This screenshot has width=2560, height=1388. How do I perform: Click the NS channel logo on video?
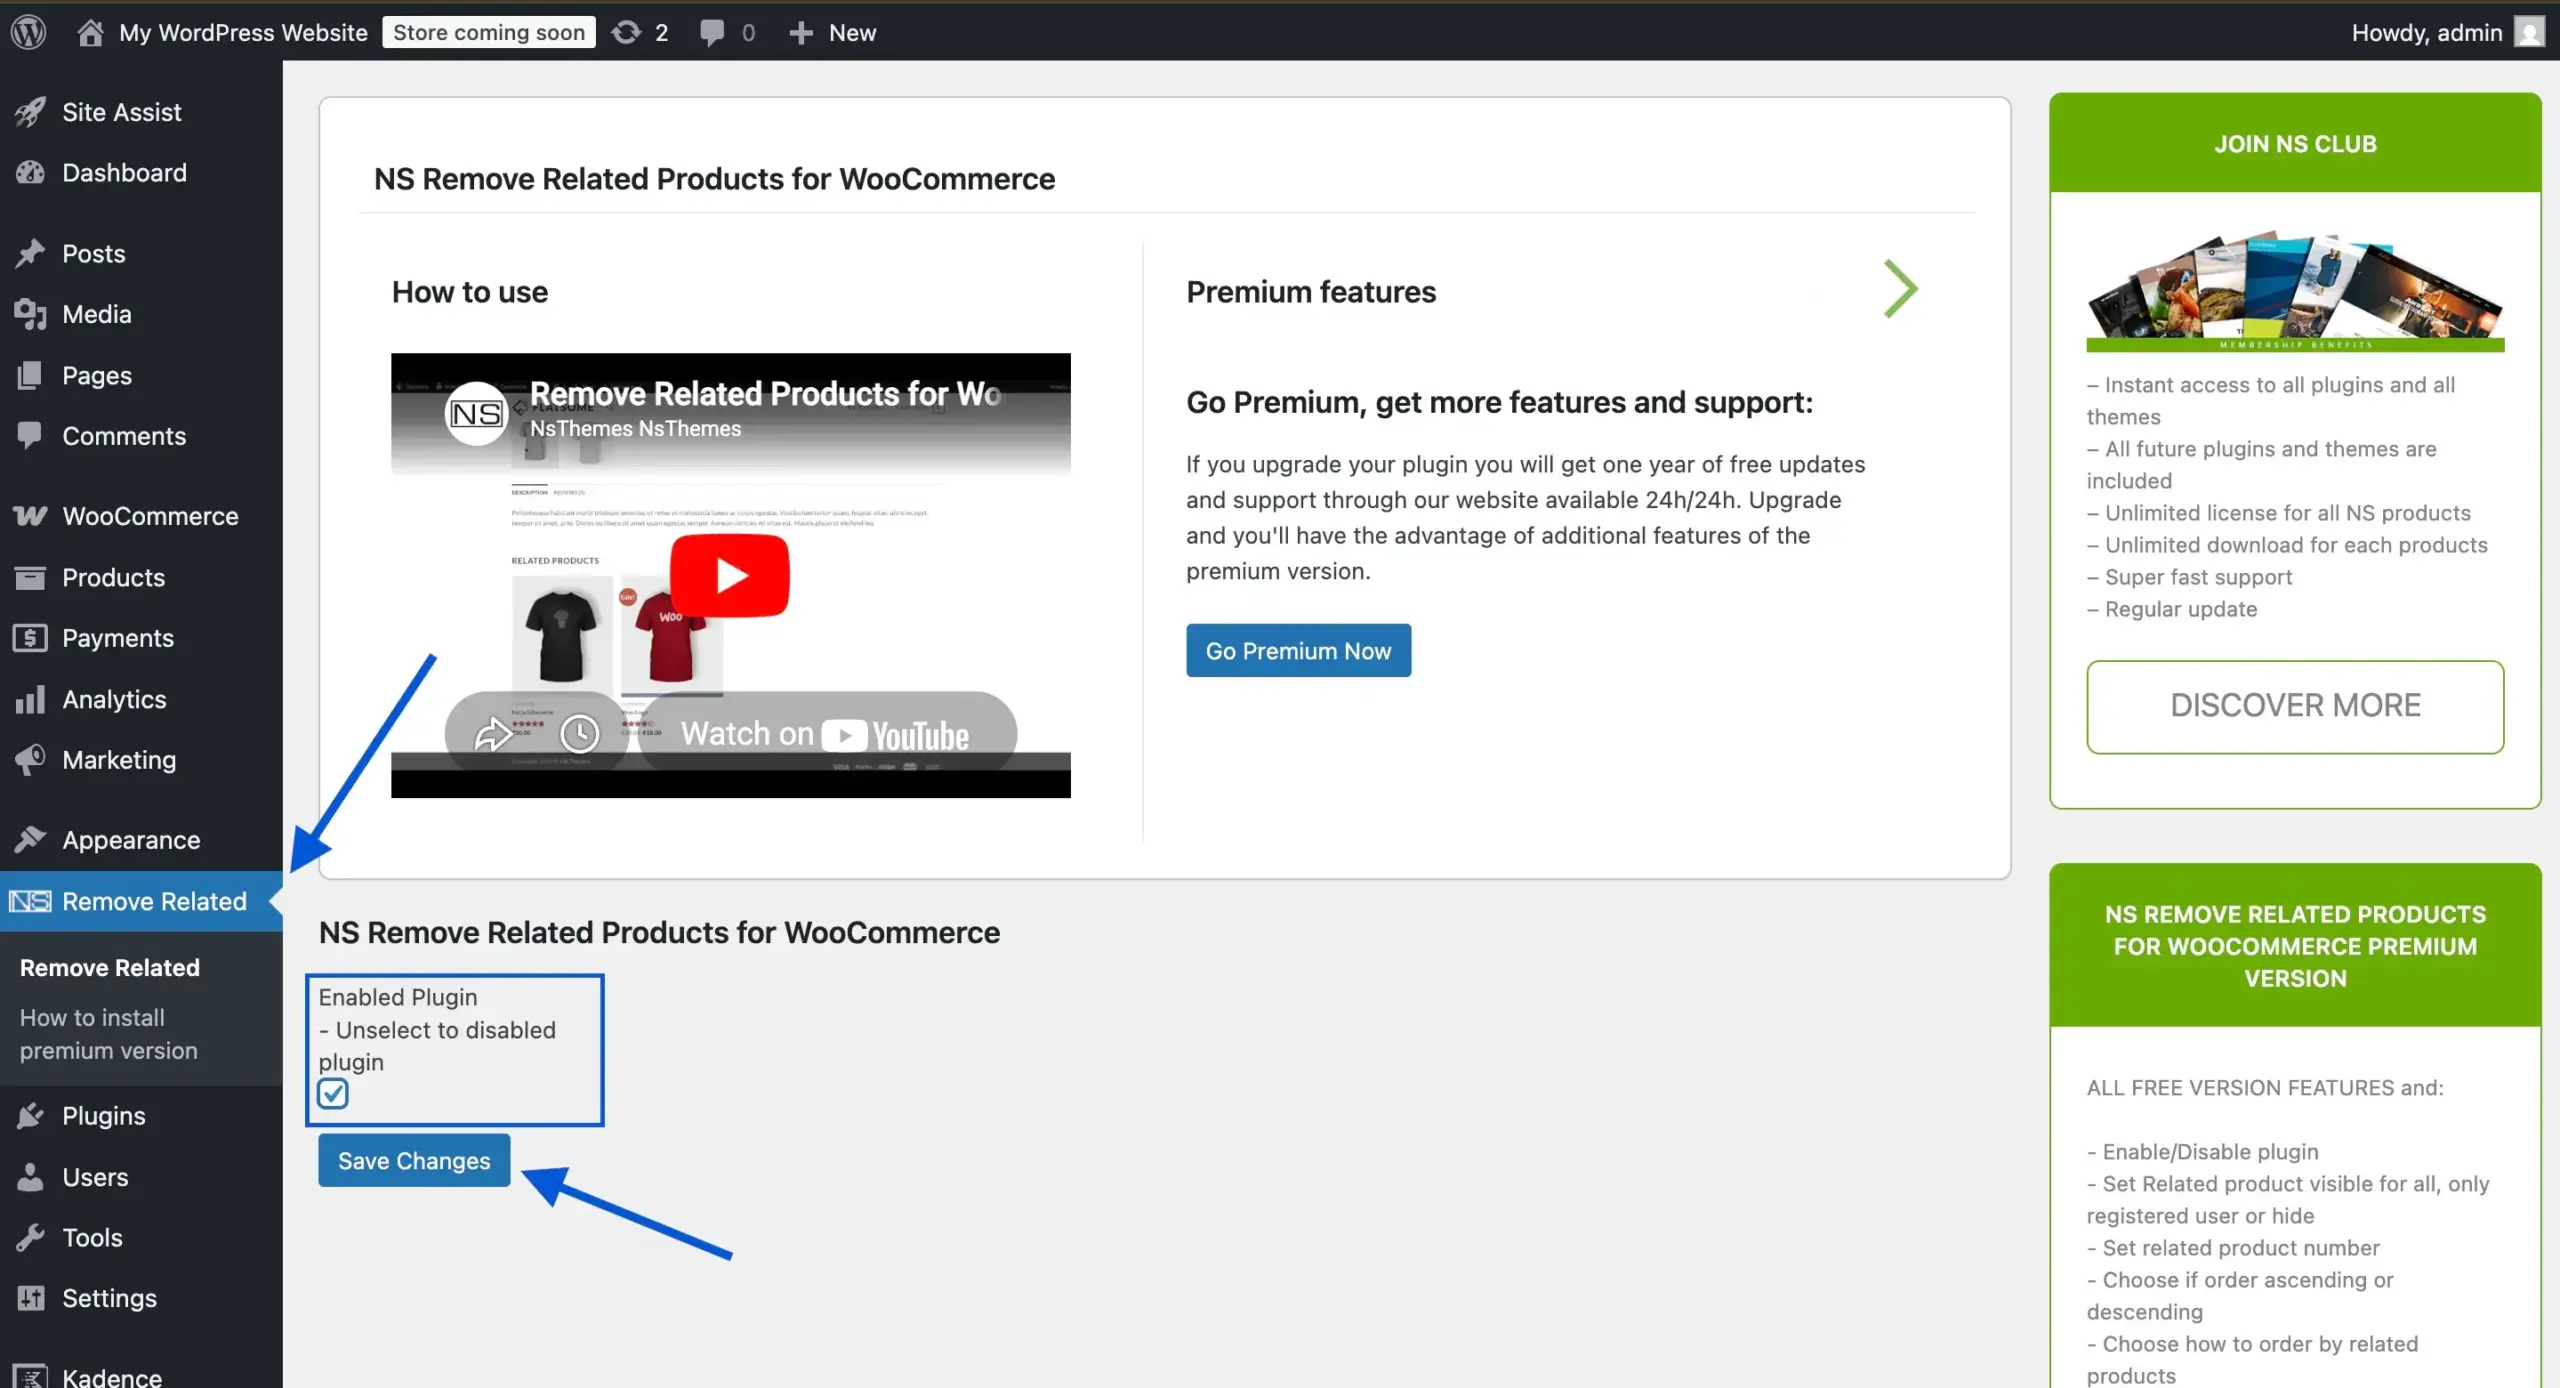tap(476, 413)
